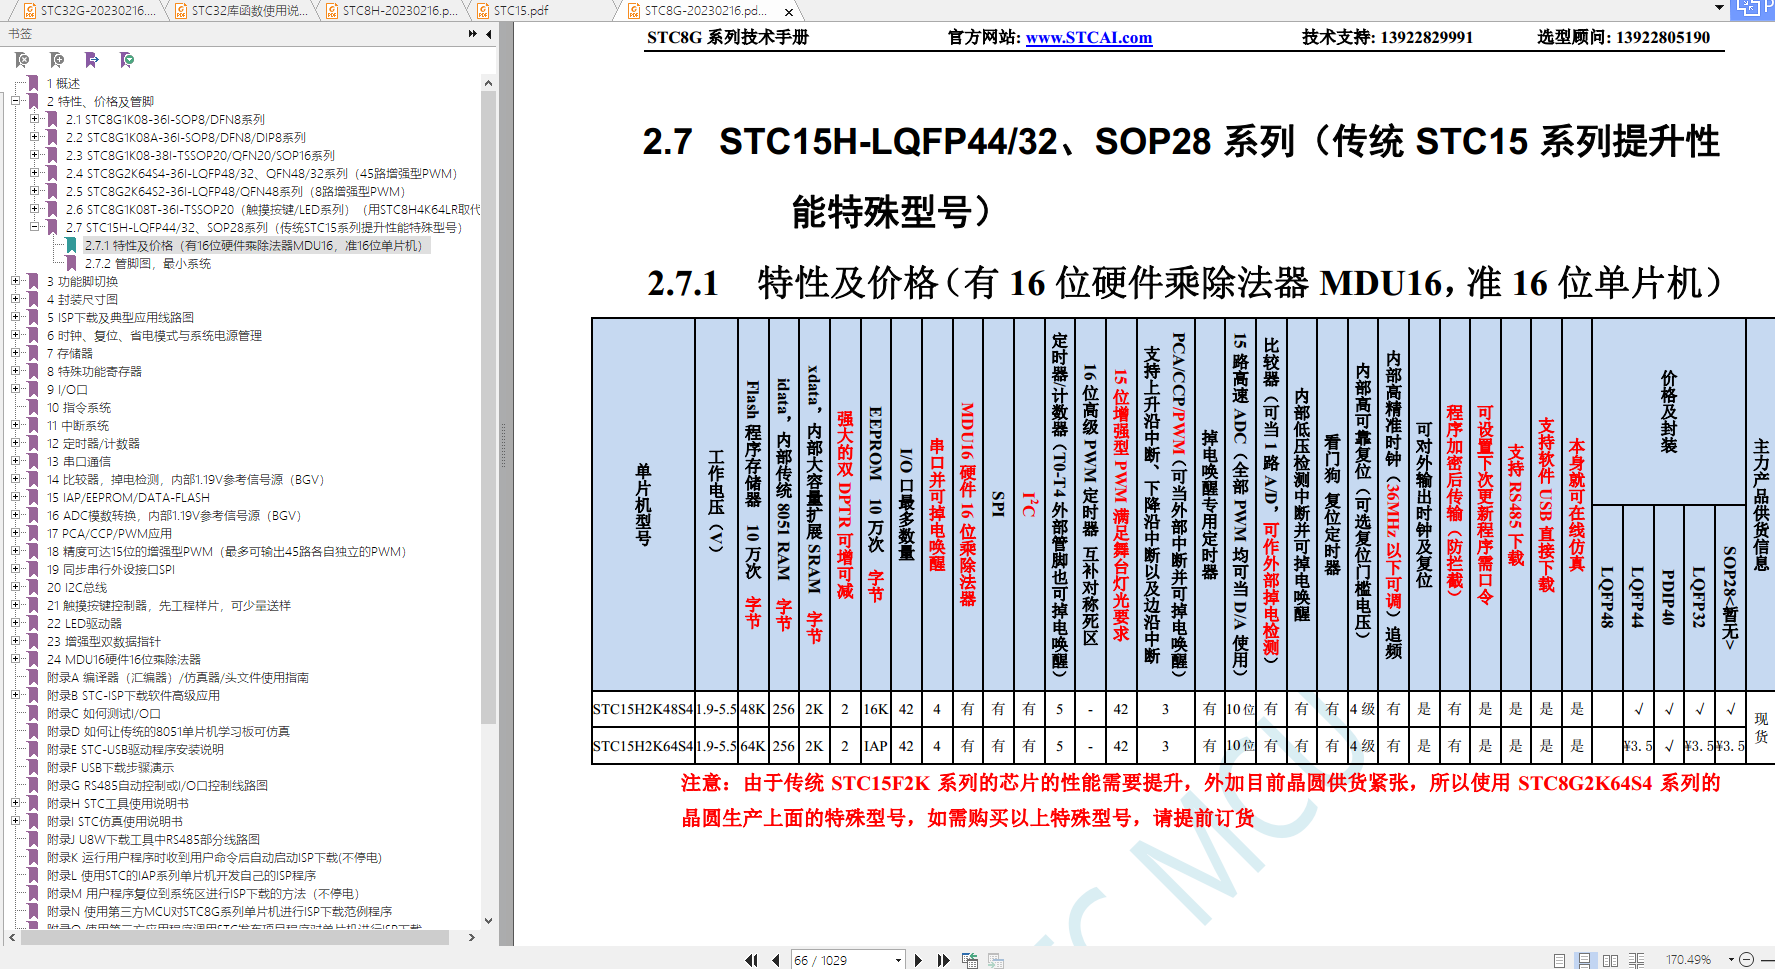Image resolution: width=1775 pixels, height=969 pixels.
Task: Click the splitter handle between bookmarks and page
Action: click(505, 447)
